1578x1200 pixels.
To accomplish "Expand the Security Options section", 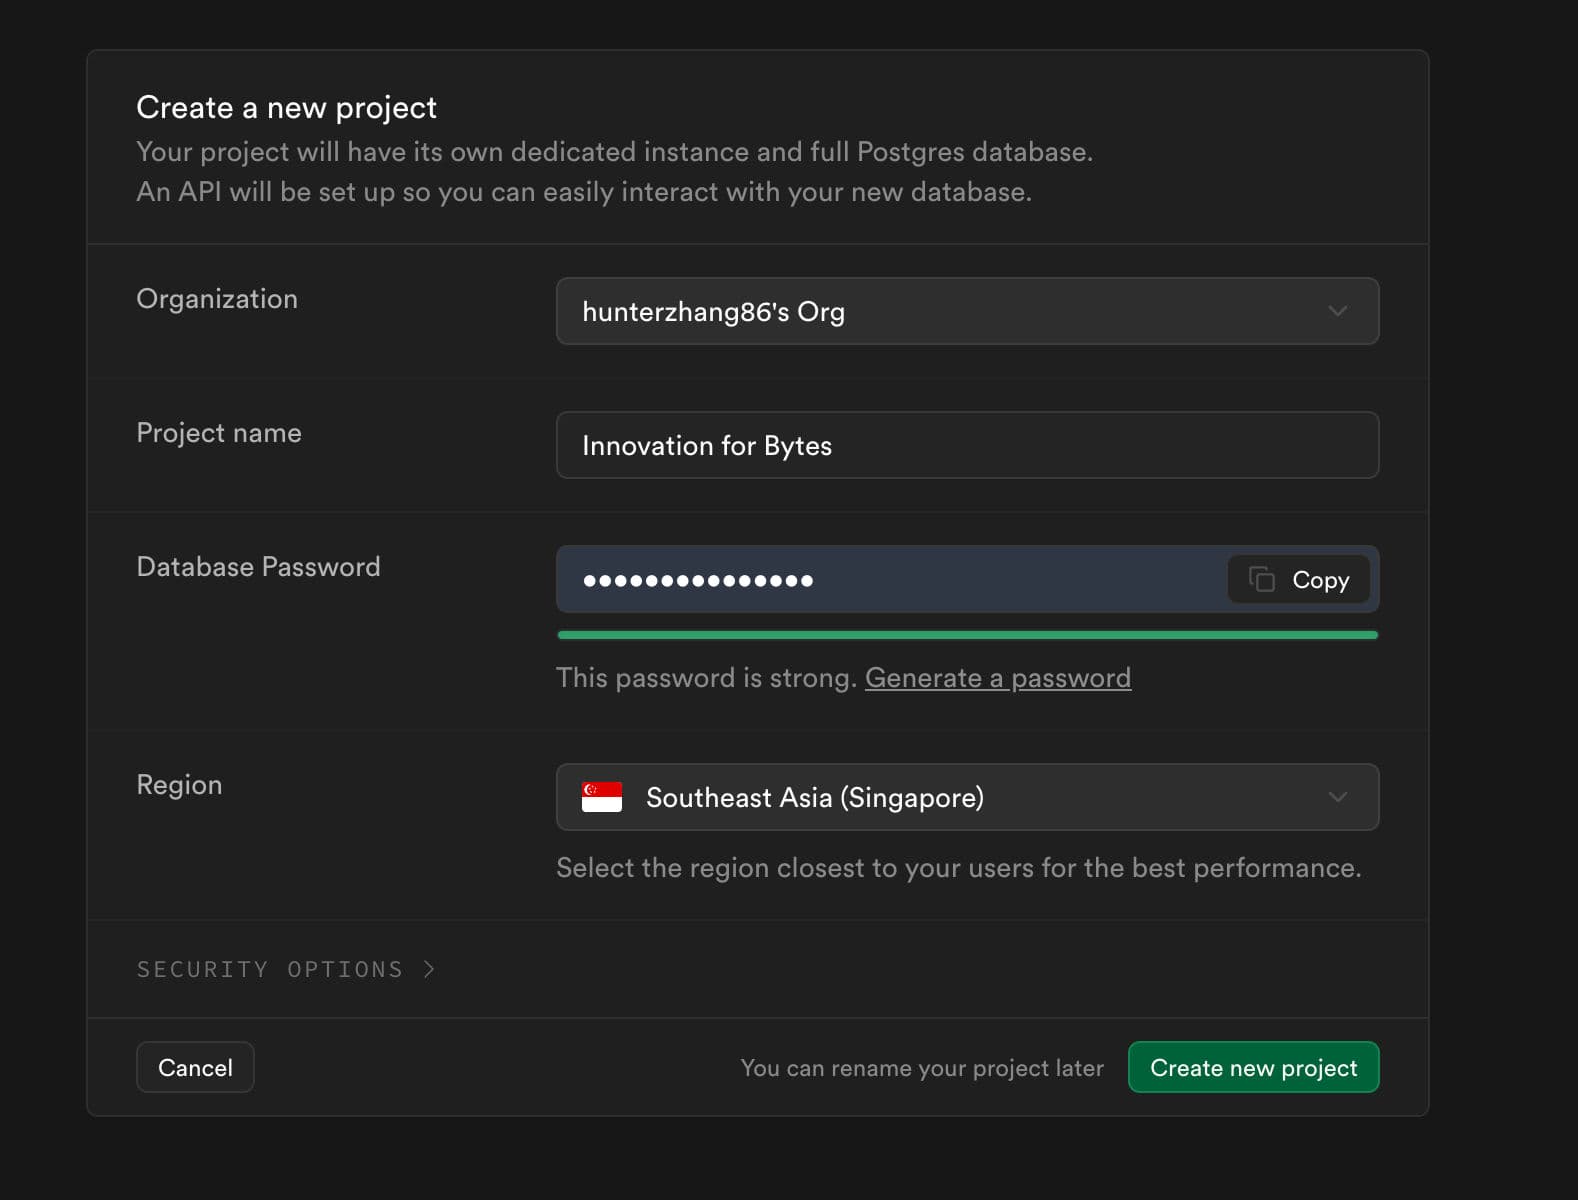I will 270,969.
